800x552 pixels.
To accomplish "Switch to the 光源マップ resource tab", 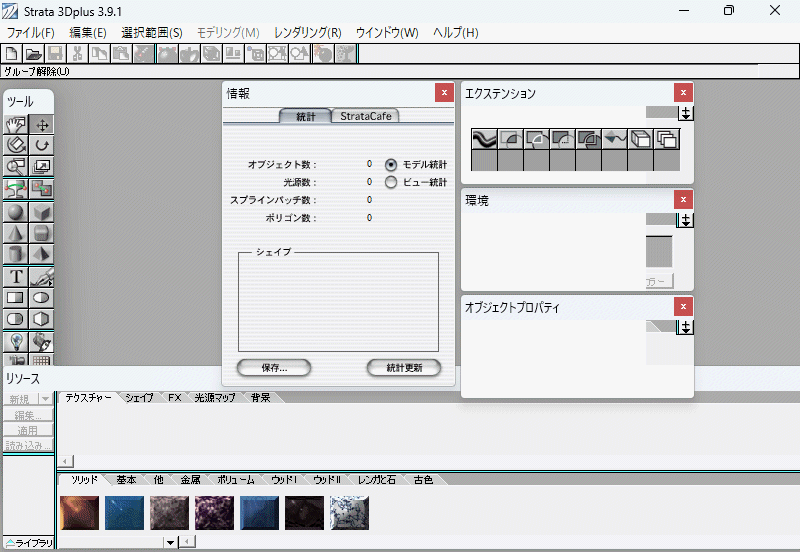I will [215, 398].
